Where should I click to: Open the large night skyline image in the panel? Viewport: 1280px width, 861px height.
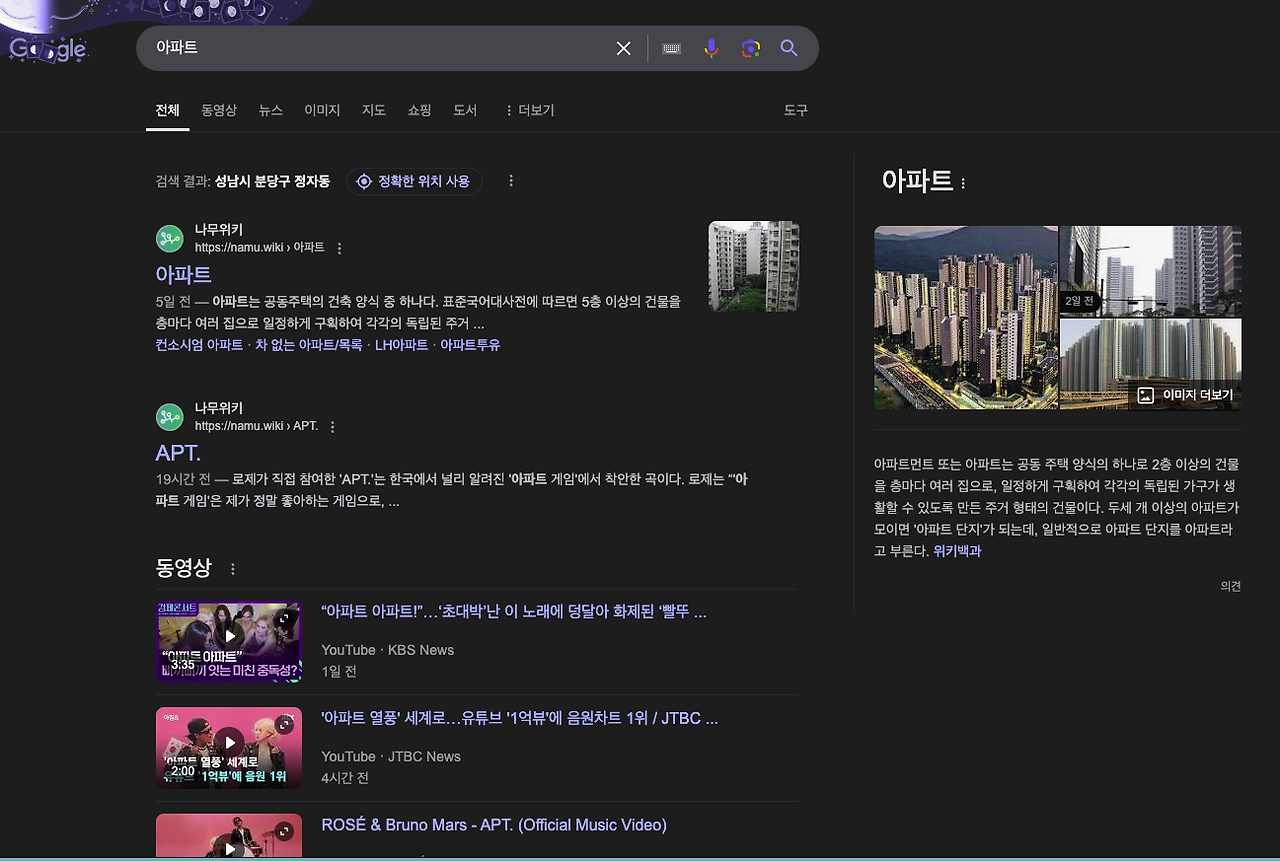(x=966, y=318)
